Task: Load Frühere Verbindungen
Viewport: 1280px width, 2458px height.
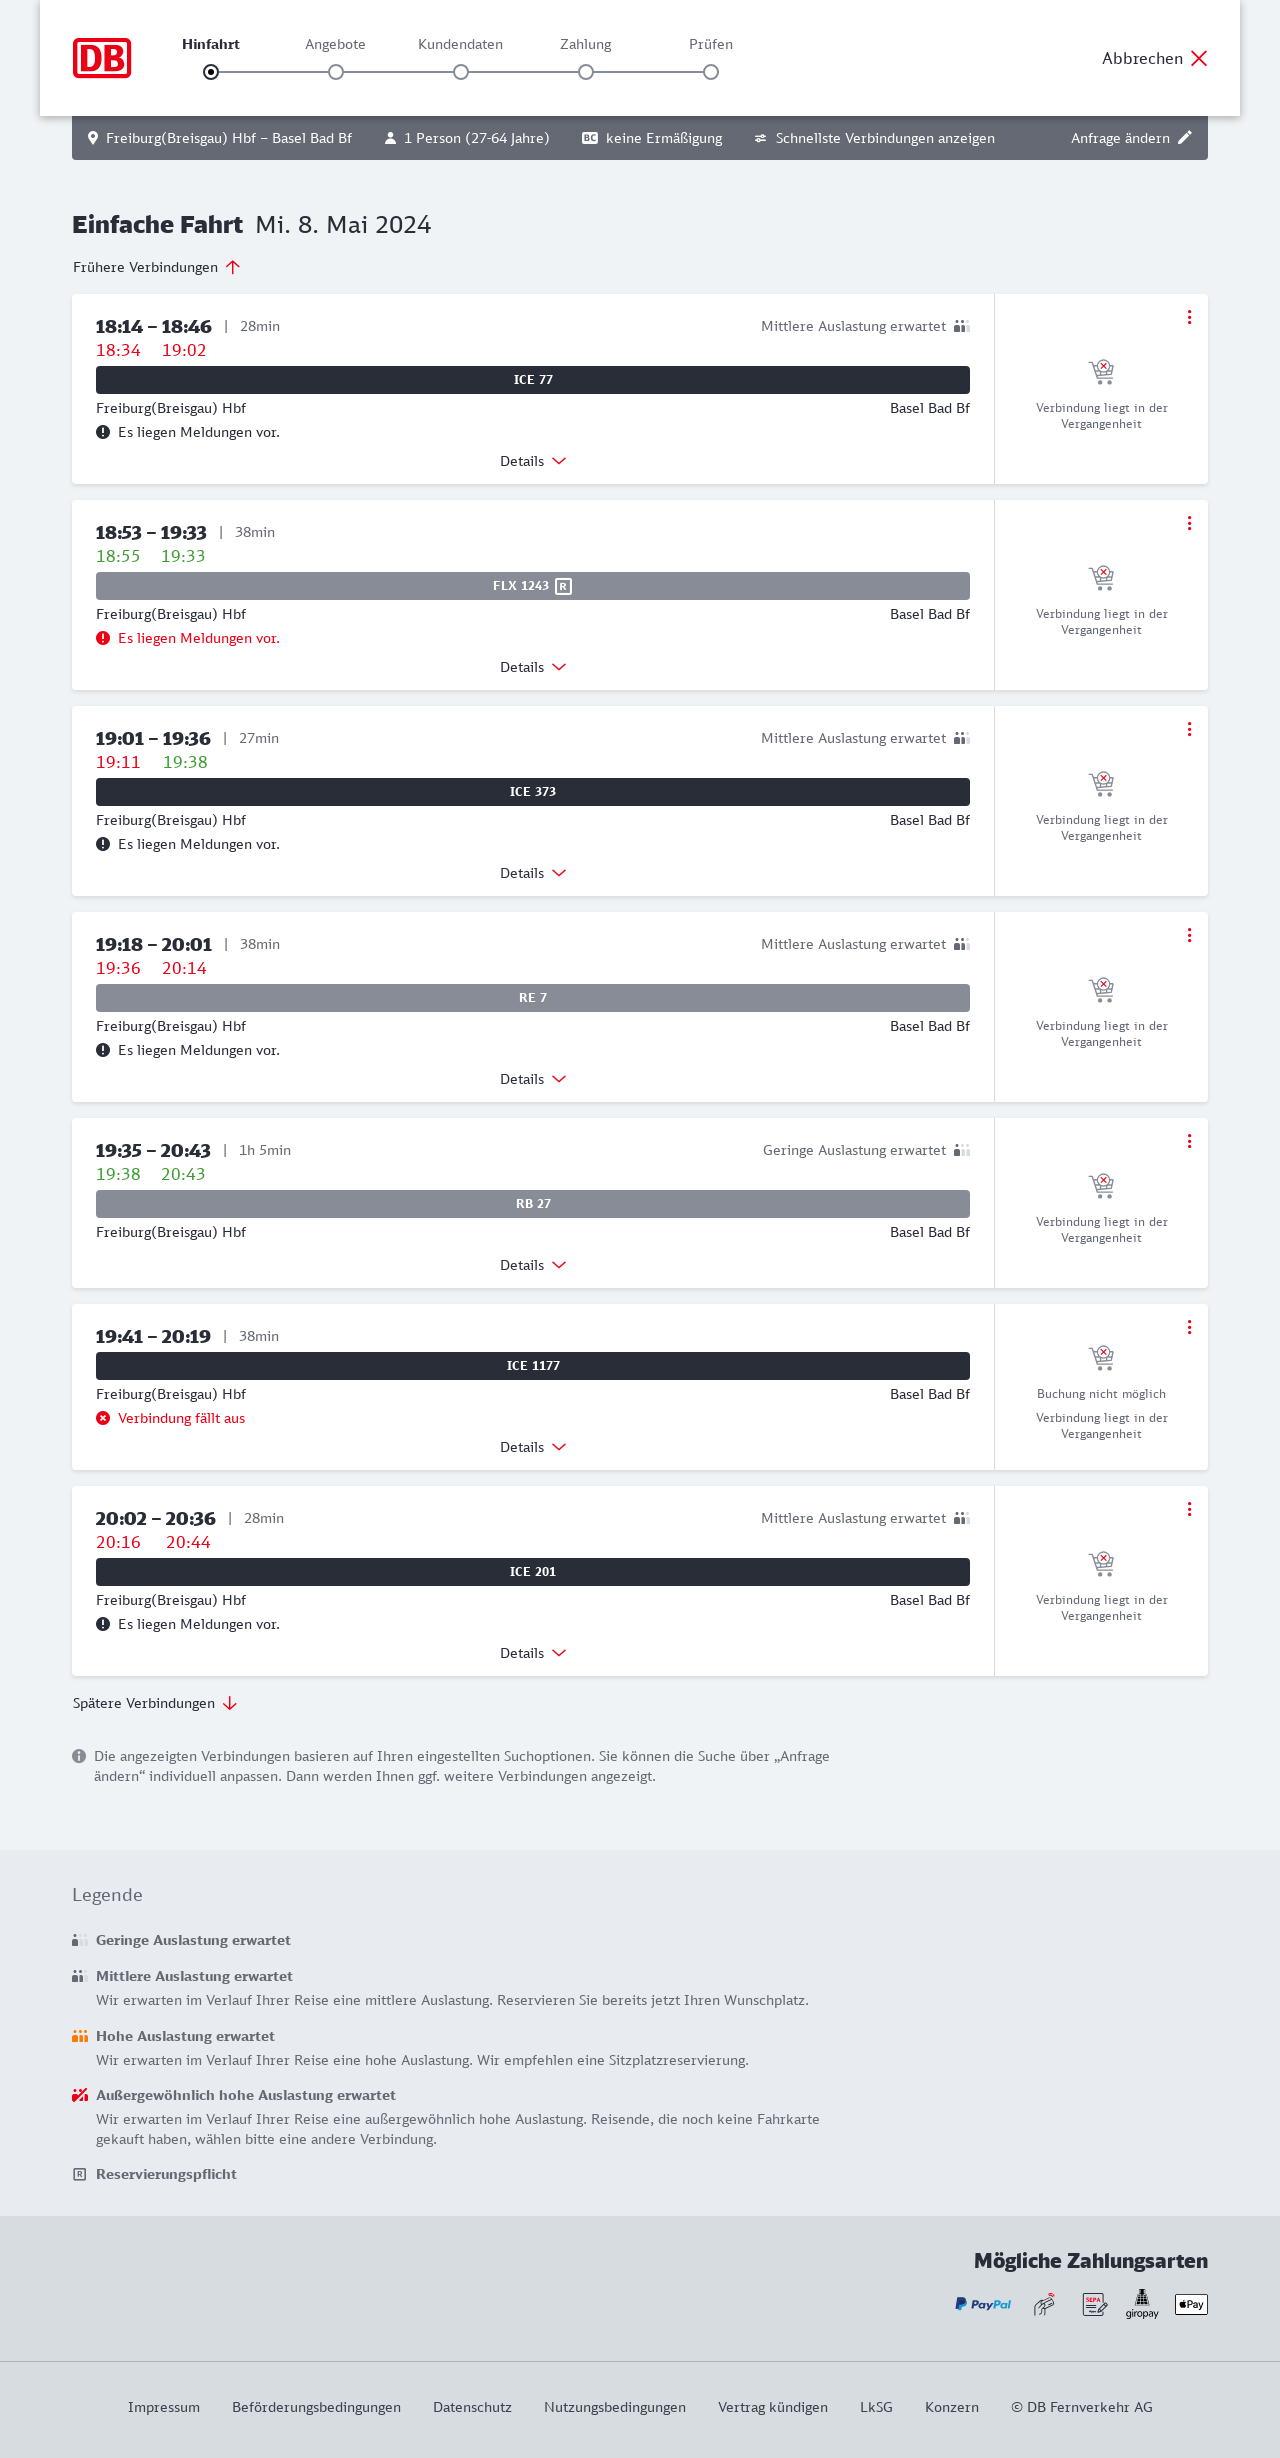Action: (x=157, y=267)
